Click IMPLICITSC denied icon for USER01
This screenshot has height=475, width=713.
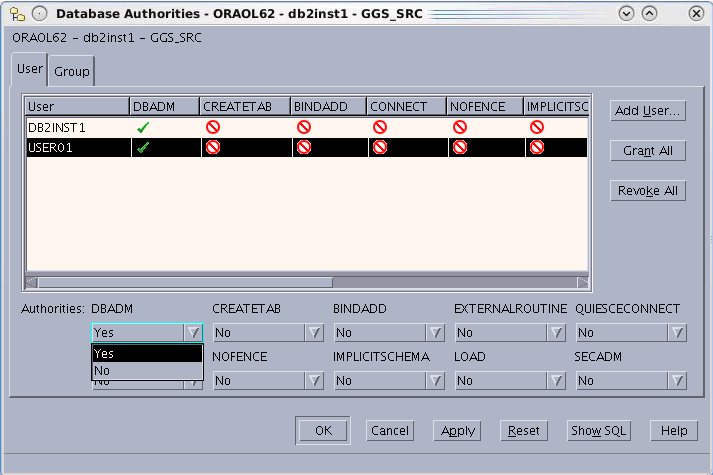[x=537, y=147]
